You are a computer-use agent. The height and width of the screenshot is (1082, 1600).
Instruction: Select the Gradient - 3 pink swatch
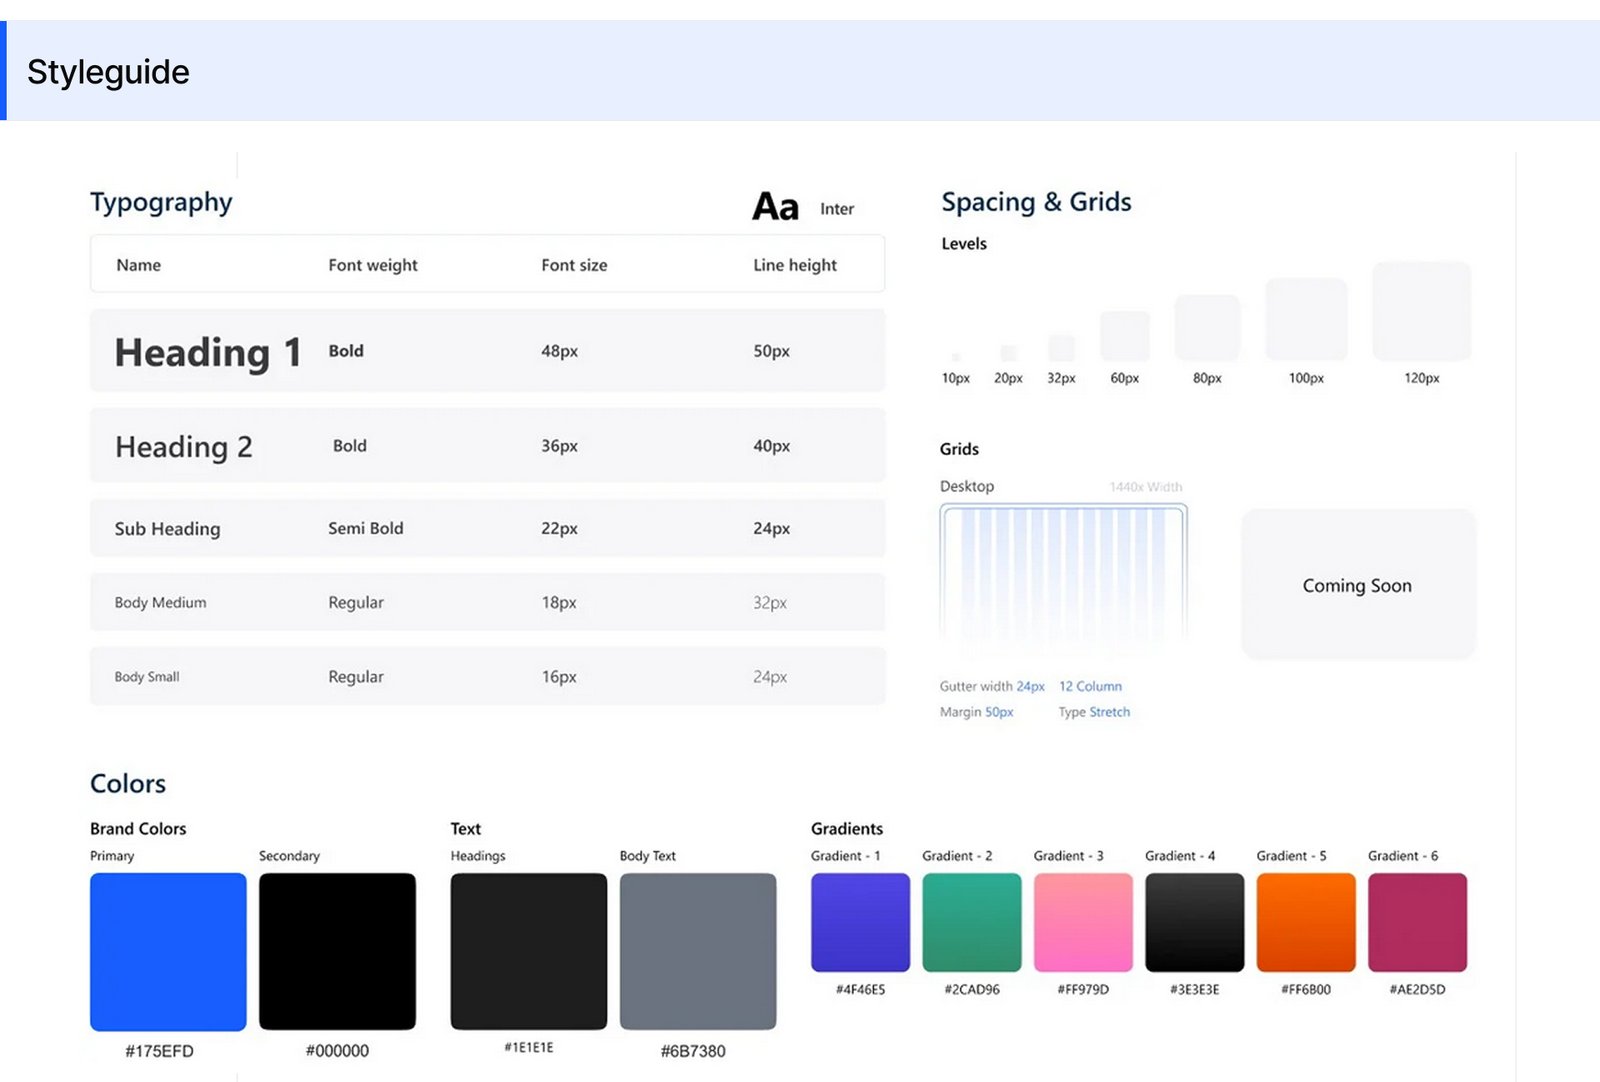(x=1083, y=922)
